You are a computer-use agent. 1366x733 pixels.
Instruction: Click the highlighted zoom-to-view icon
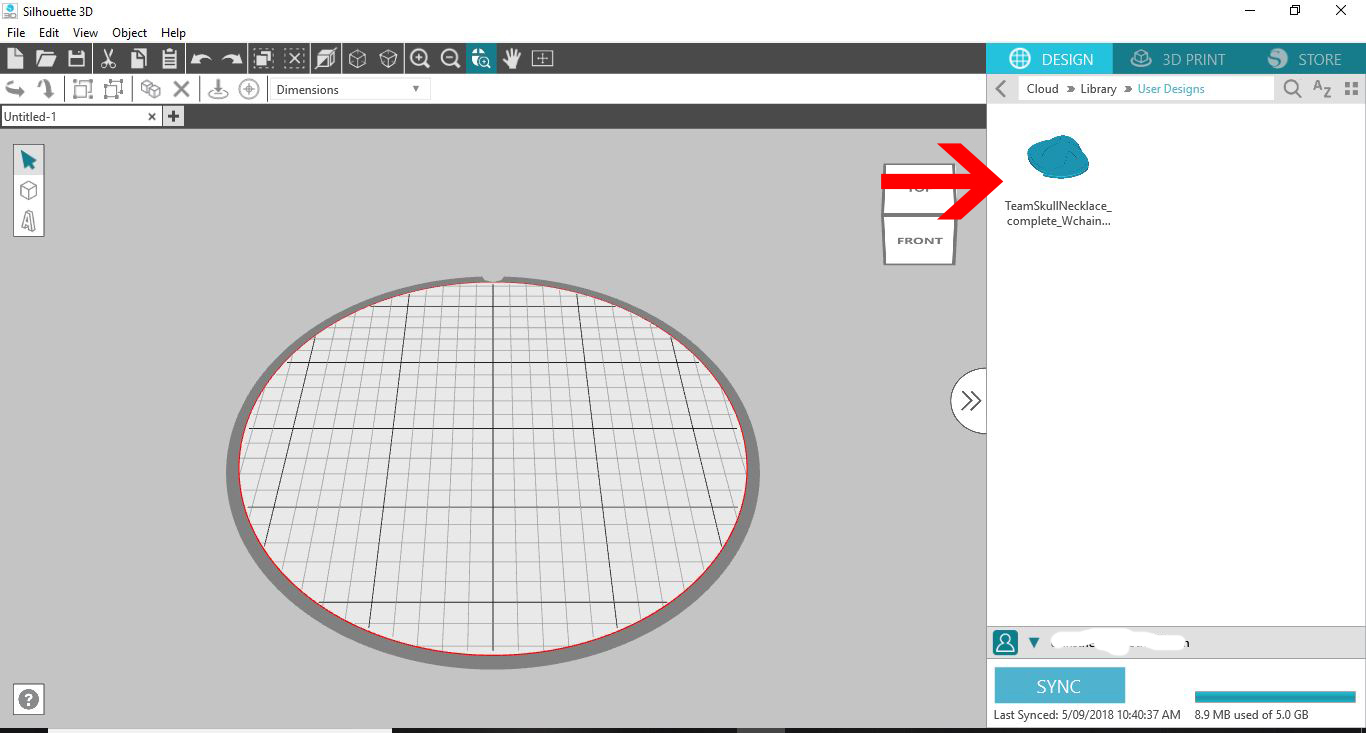click(x=481, y=59)
